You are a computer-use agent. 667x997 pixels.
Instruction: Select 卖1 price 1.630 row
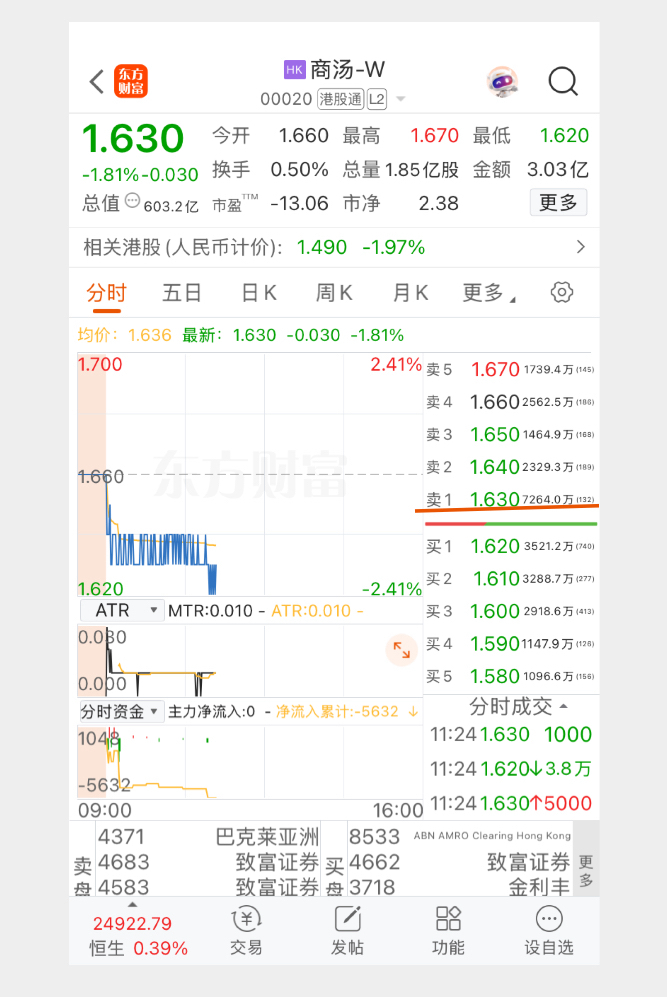tap(510, 499)
